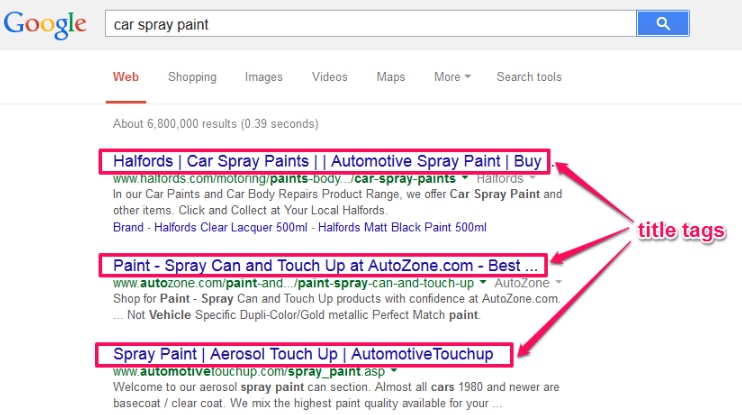Open the gray Halfords source dropdown
The width and height of the screenshot is (742, 415).
[x=505, y=178]
